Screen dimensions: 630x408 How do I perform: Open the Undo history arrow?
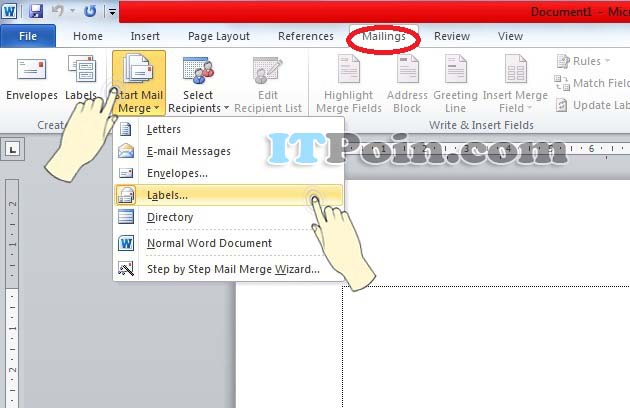[73, 11]
